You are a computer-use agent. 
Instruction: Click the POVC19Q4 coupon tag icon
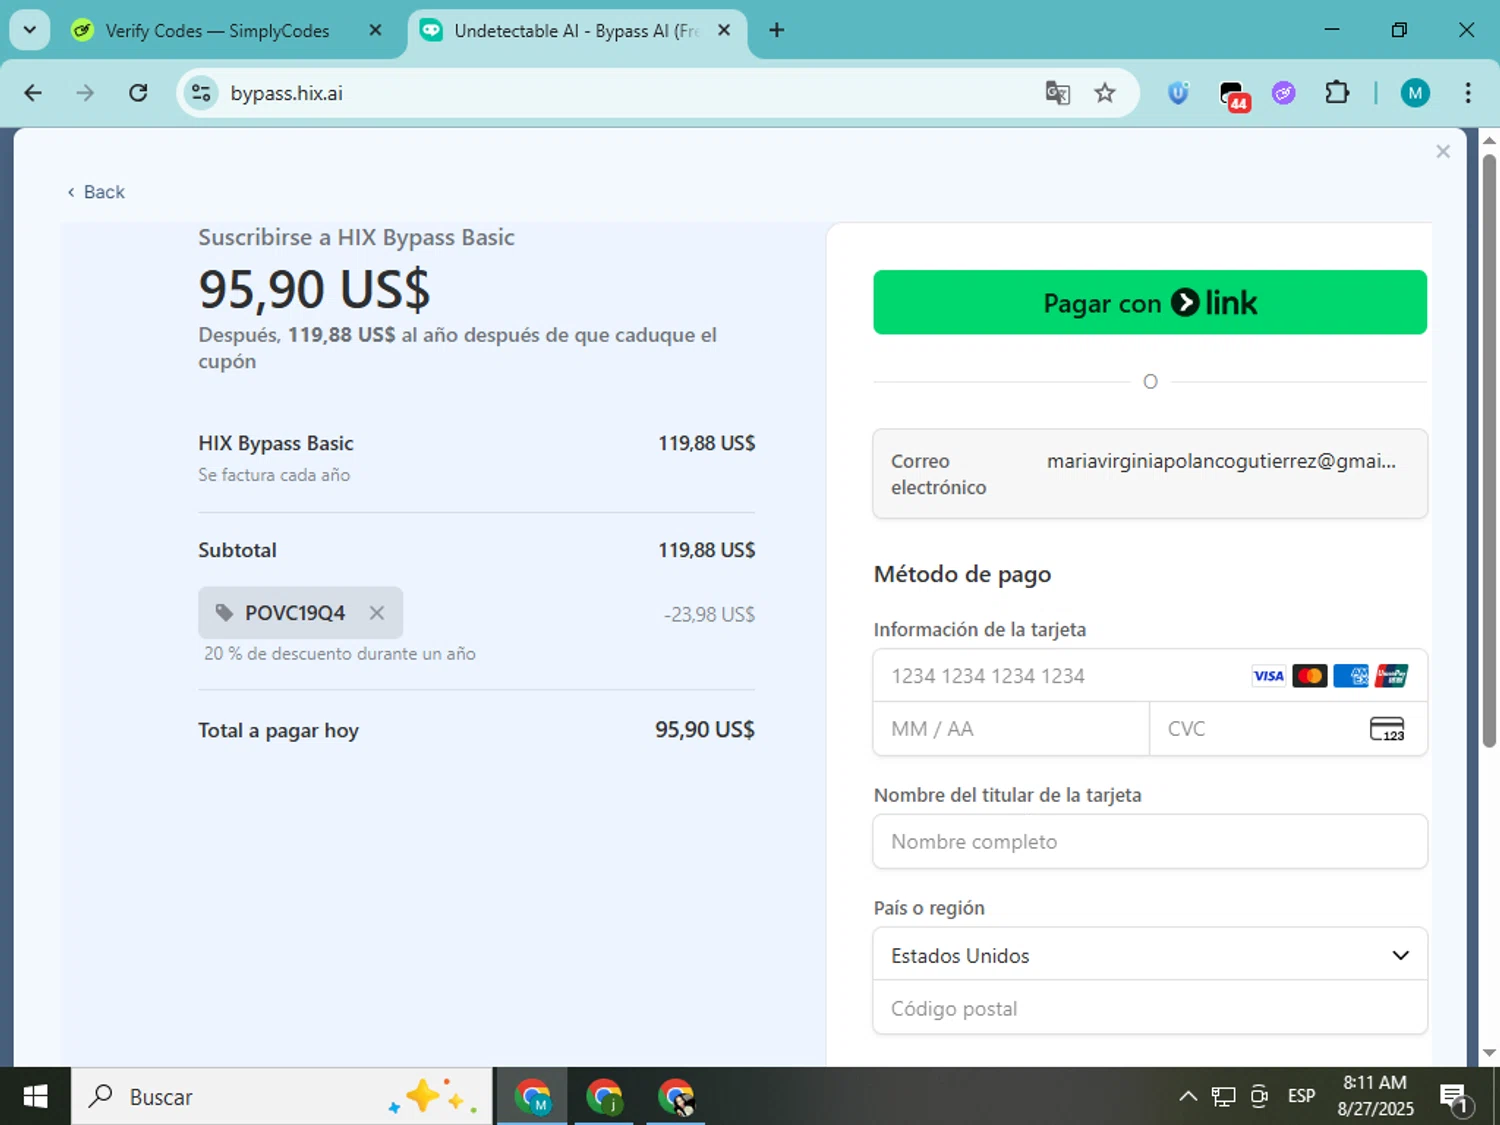point(225,613)
